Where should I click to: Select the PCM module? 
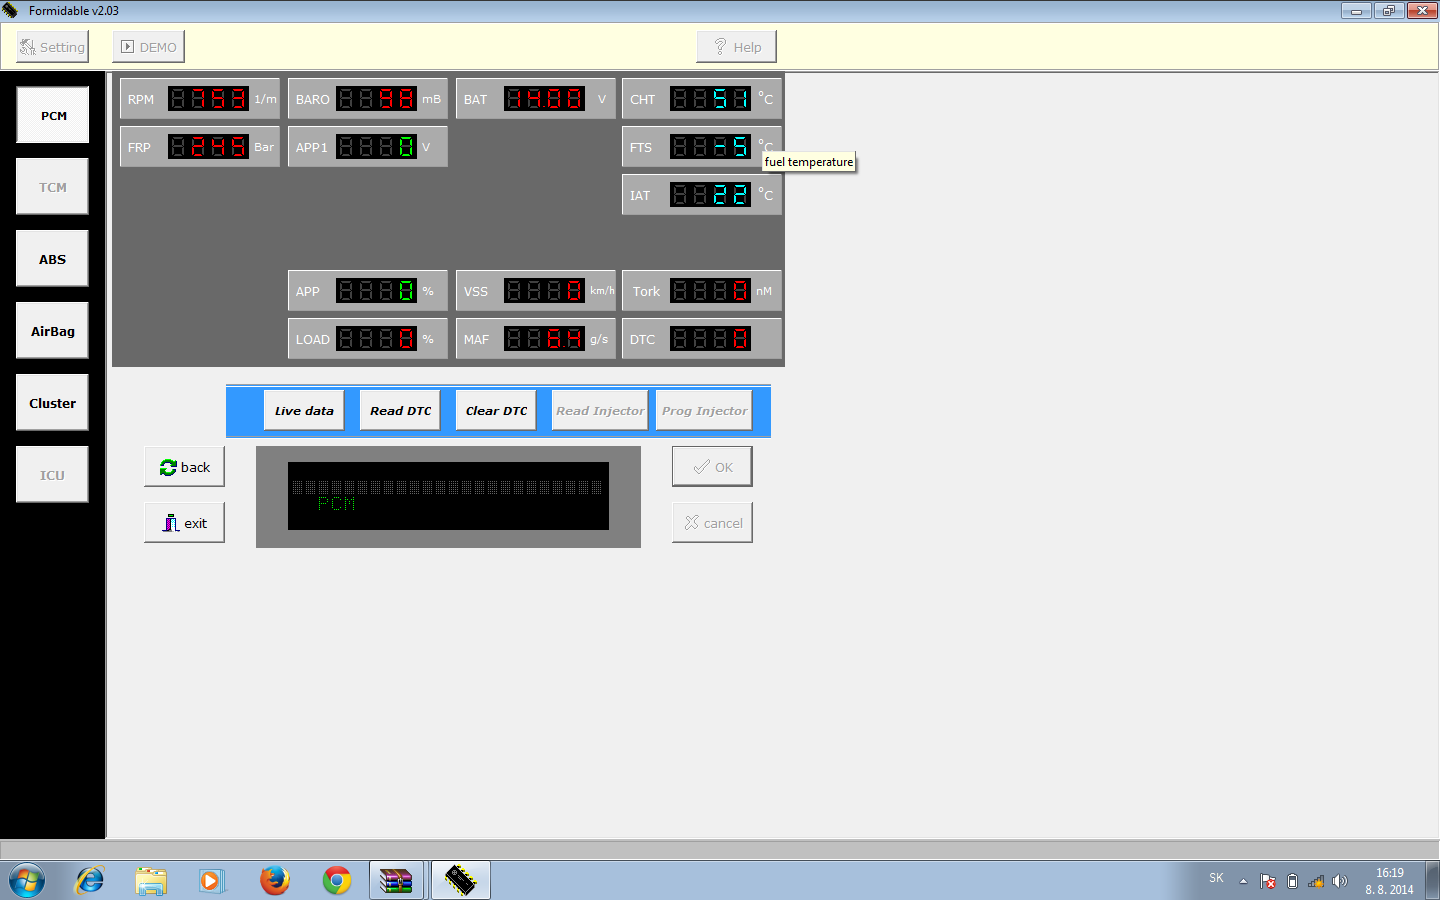click(53, 116)
